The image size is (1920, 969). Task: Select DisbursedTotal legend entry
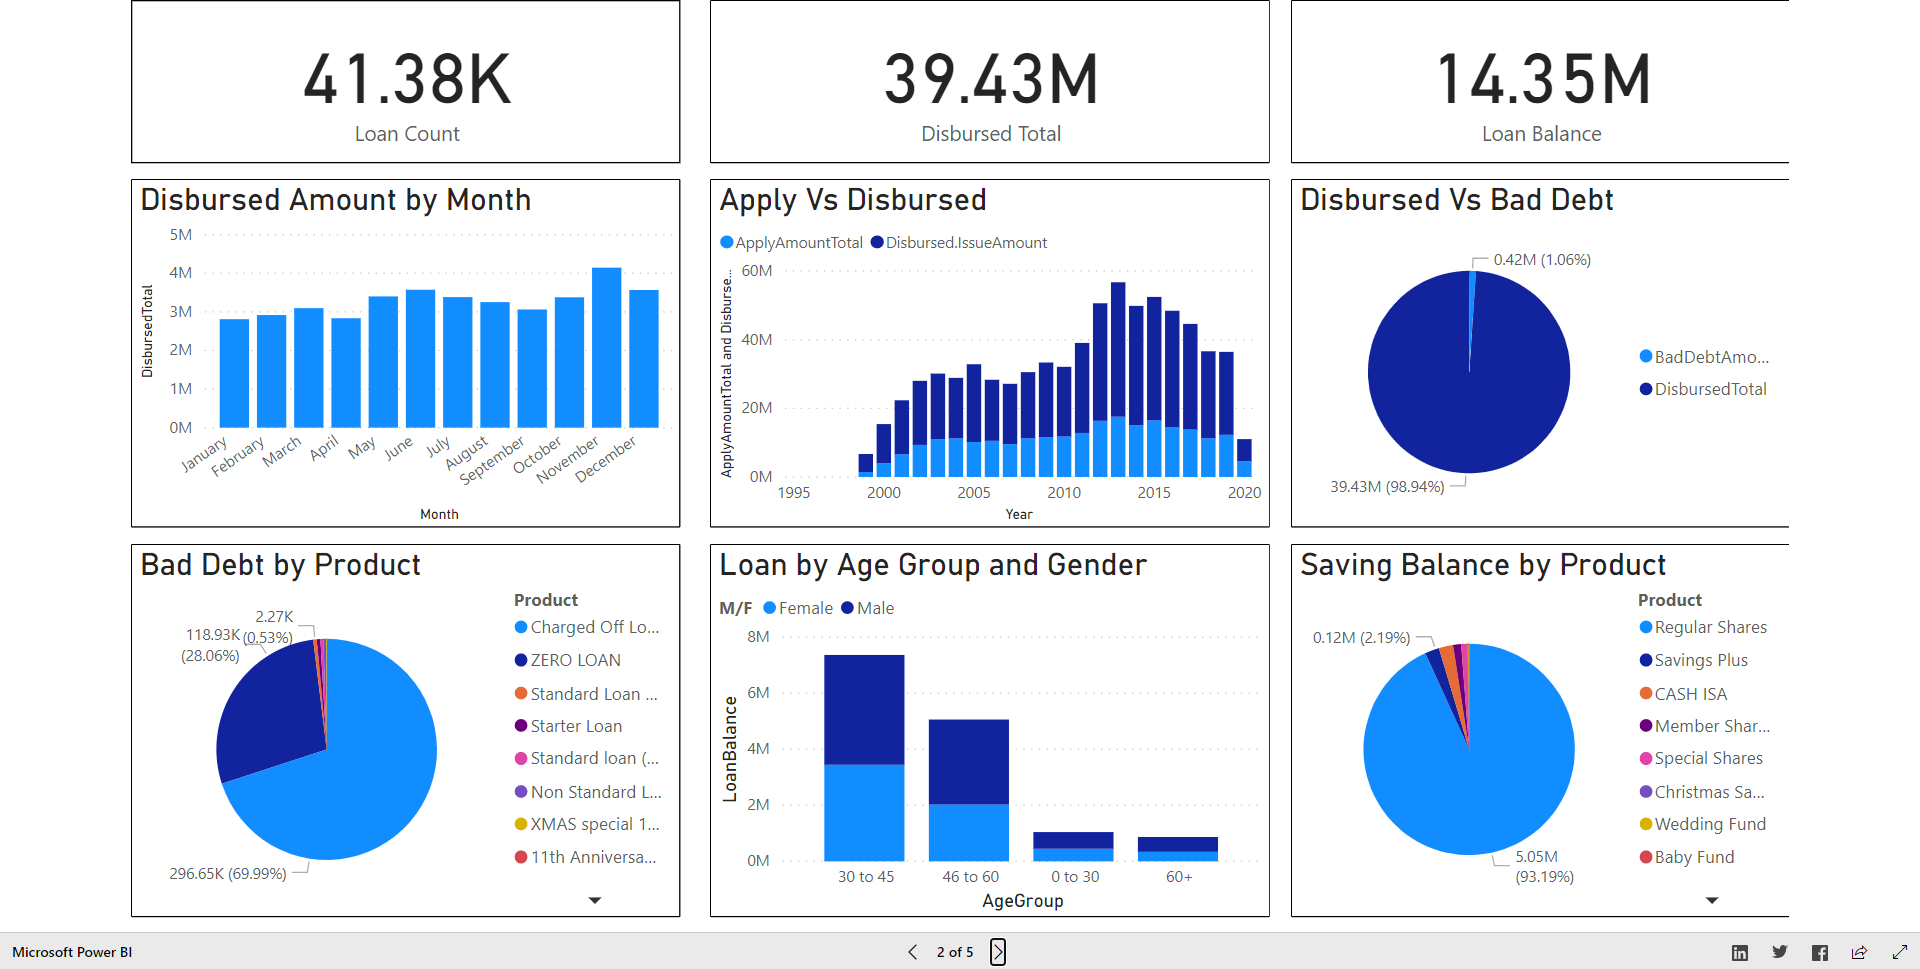click(1703, 389)
